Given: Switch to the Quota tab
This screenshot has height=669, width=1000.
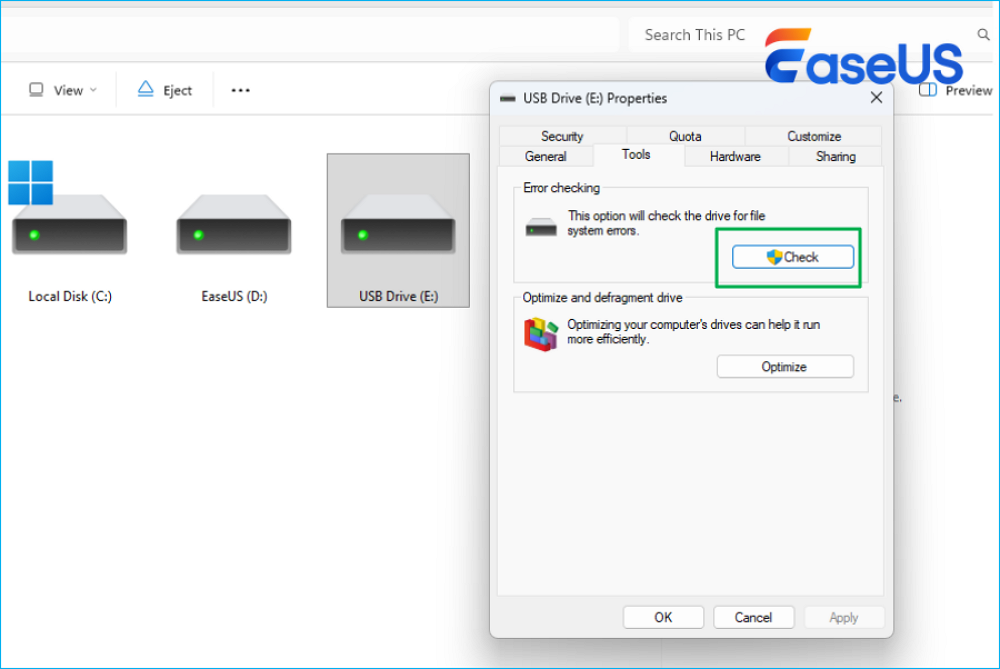Looking at the screenshot, I should [685, 136].
